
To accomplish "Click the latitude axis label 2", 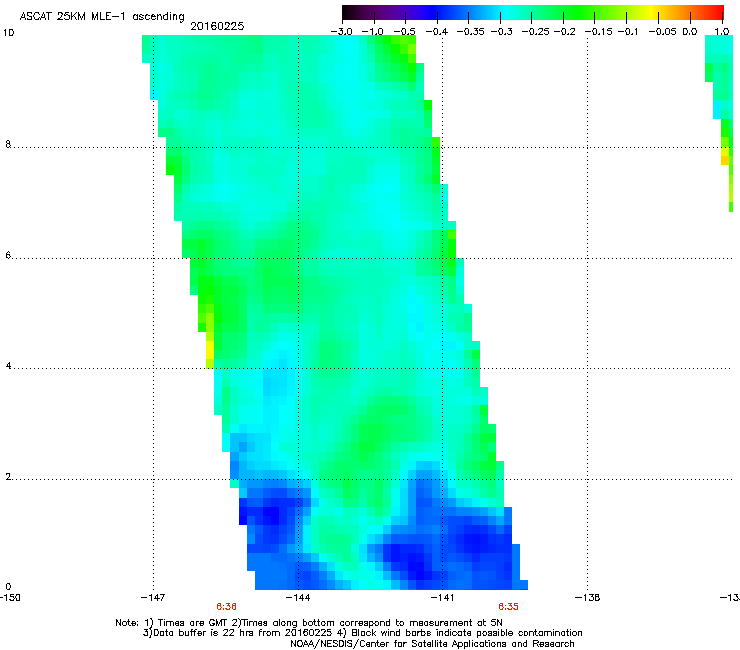I will 8,477.
